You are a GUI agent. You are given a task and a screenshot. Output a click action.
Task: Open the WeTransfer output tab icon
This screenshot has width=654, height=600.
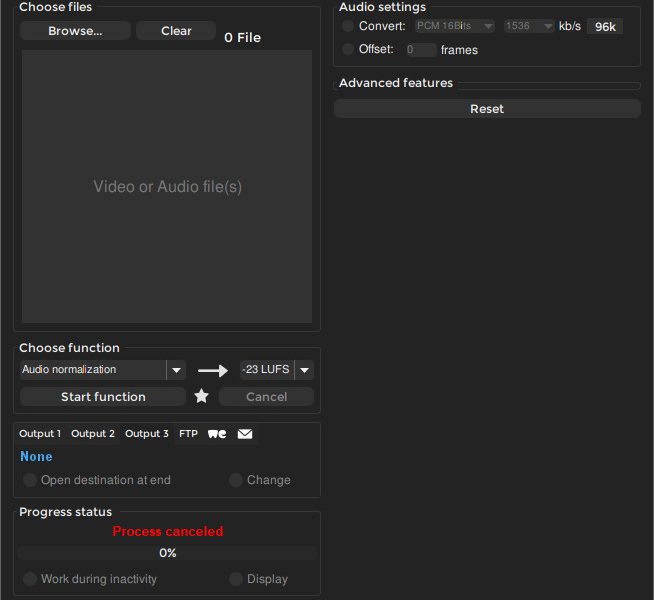click(x=217, y=434)
